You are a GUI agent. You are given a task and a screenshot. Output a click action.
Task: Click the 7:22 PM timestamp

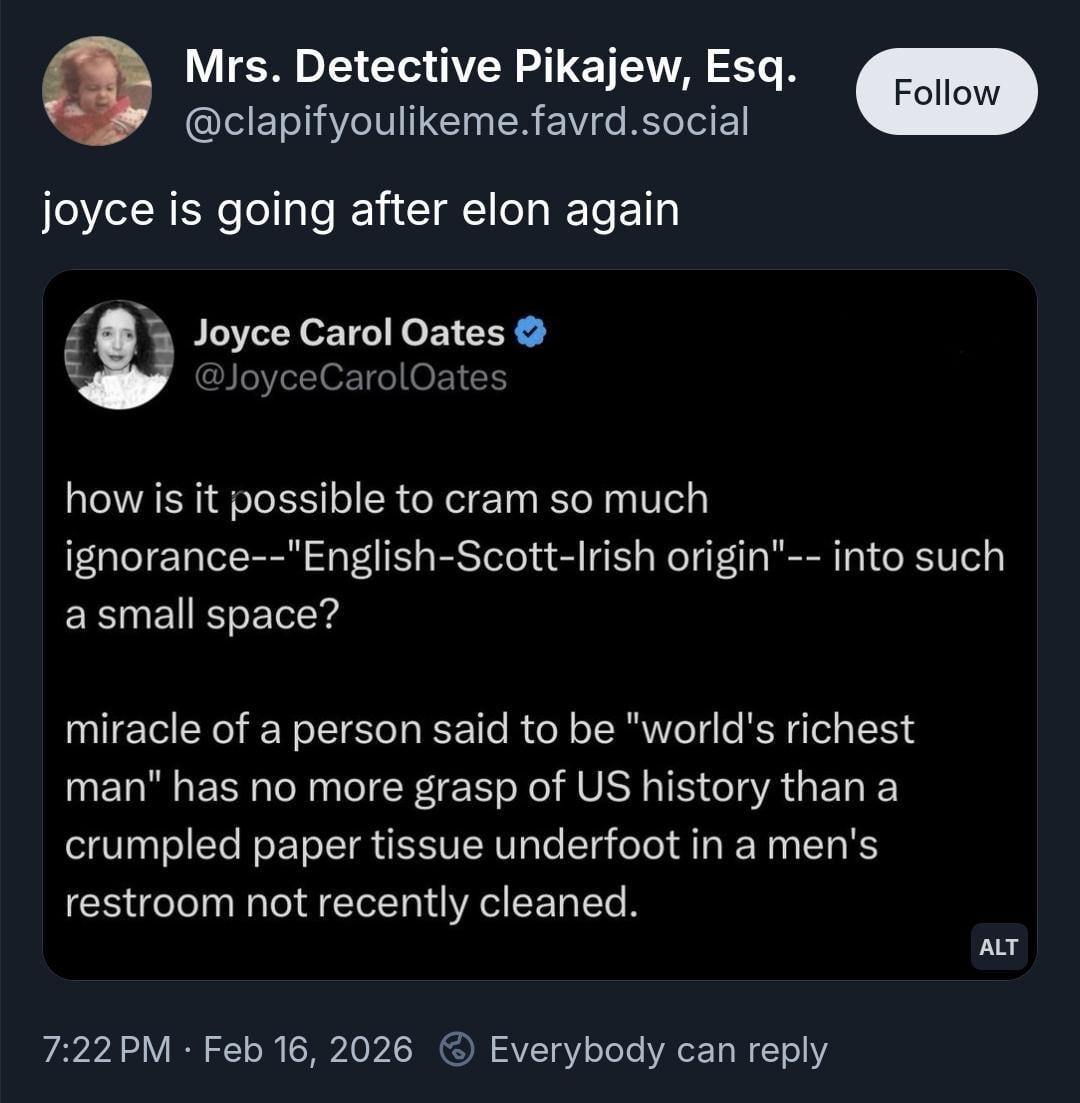click(x=108, y=1049)
